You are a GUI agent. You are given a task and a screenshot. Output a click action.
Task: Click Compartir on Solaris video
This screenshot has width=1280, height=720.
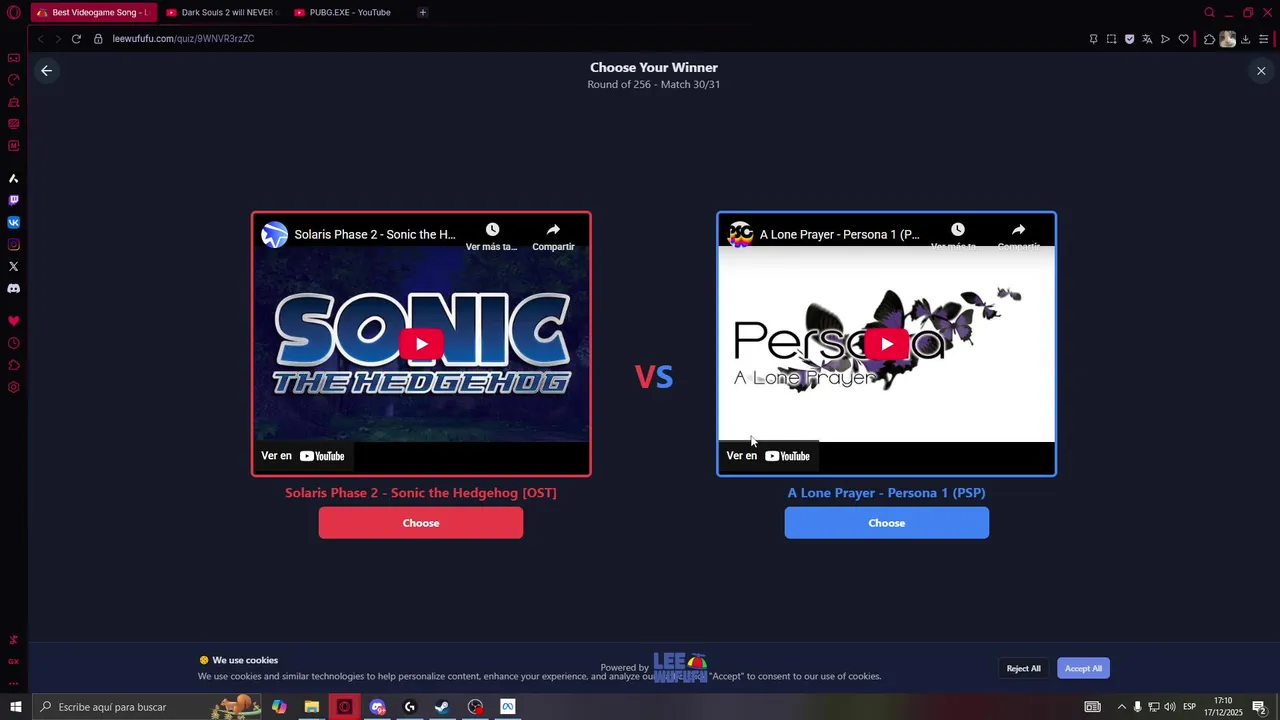tap(553, 237)
